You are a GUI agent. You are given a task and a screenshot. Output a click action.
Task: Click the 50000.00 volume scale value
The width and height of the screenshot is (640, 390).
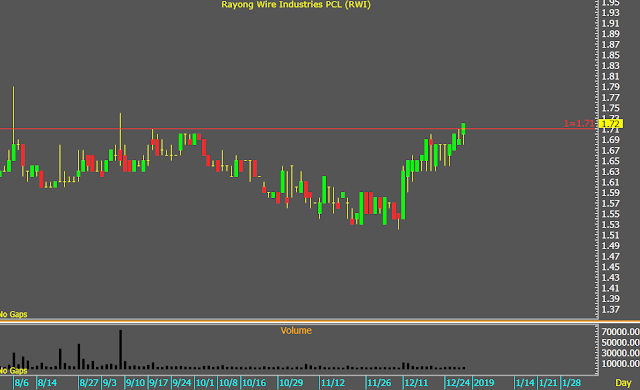620,342
